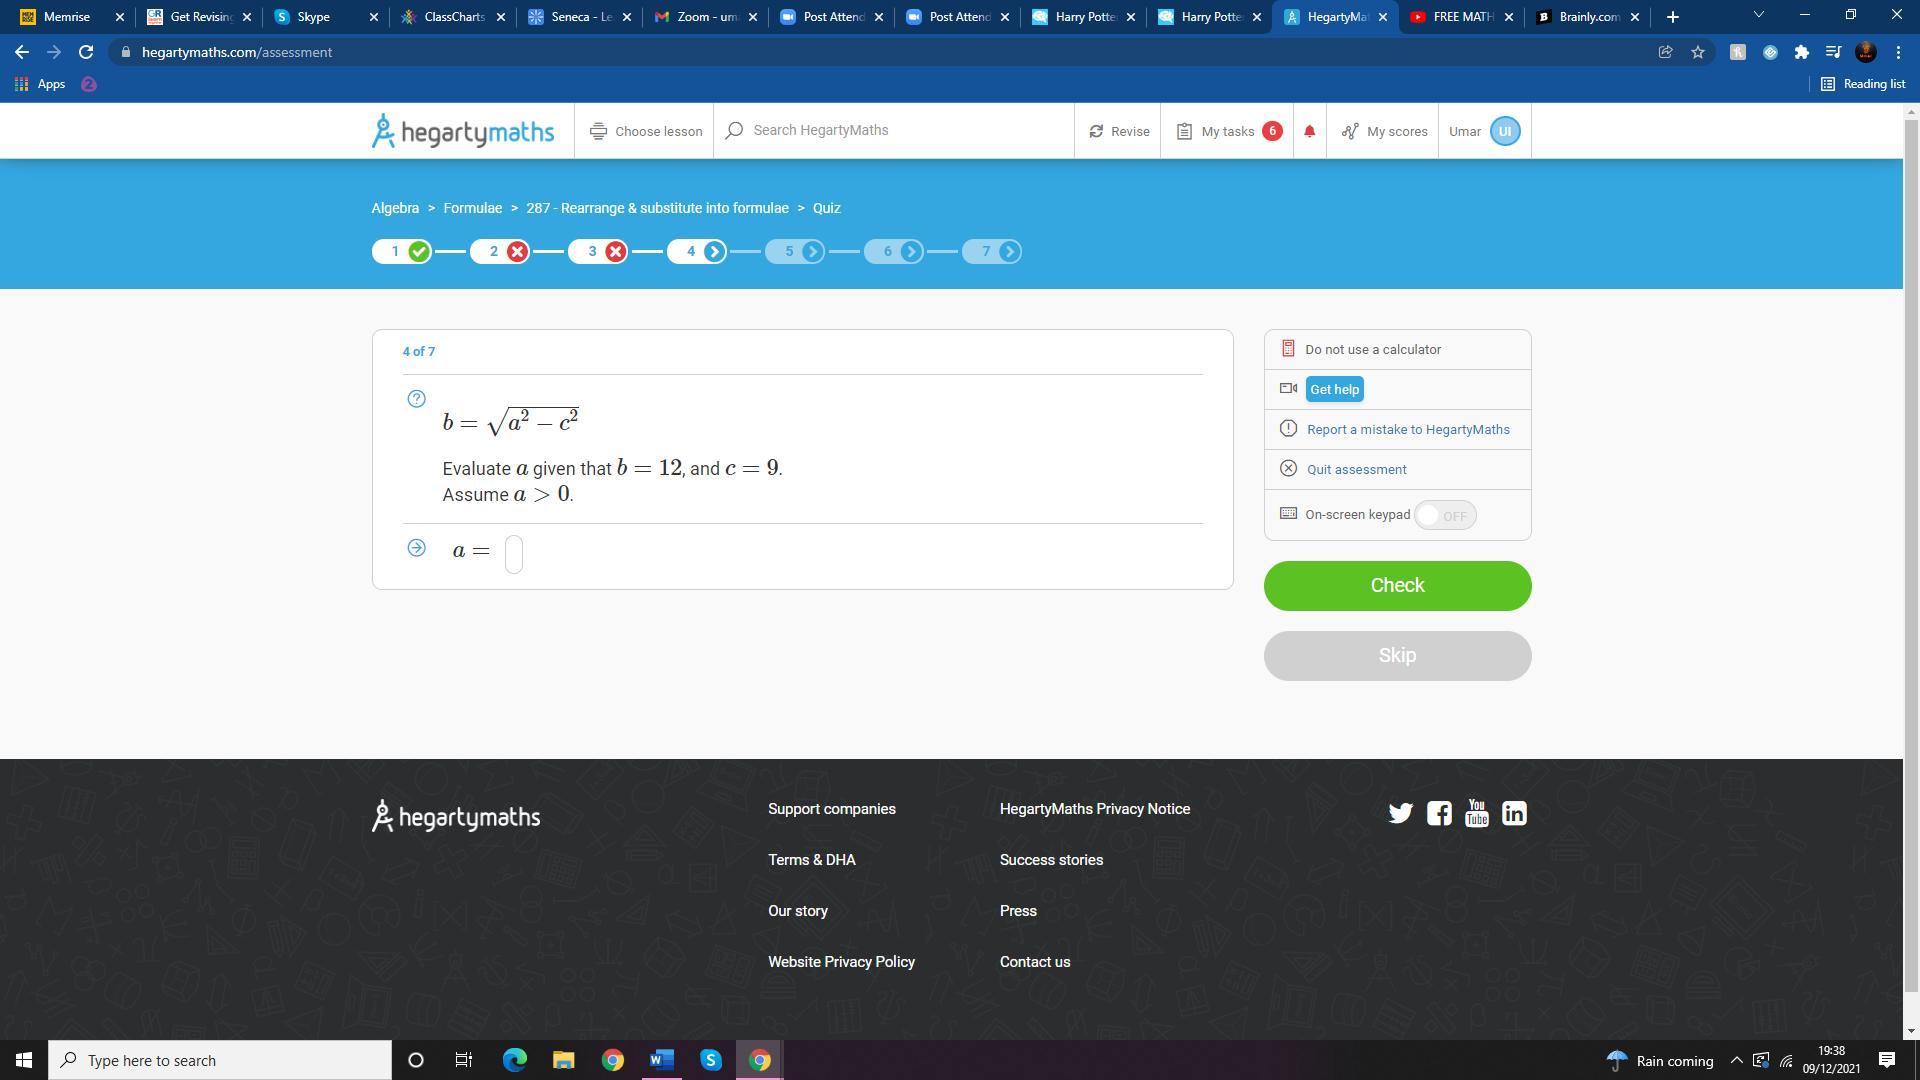Viewport: 1920px width, 1080px height.
Task: Open HegartyMaths Twitter page icon
Action: click(x=1400, y=813)
